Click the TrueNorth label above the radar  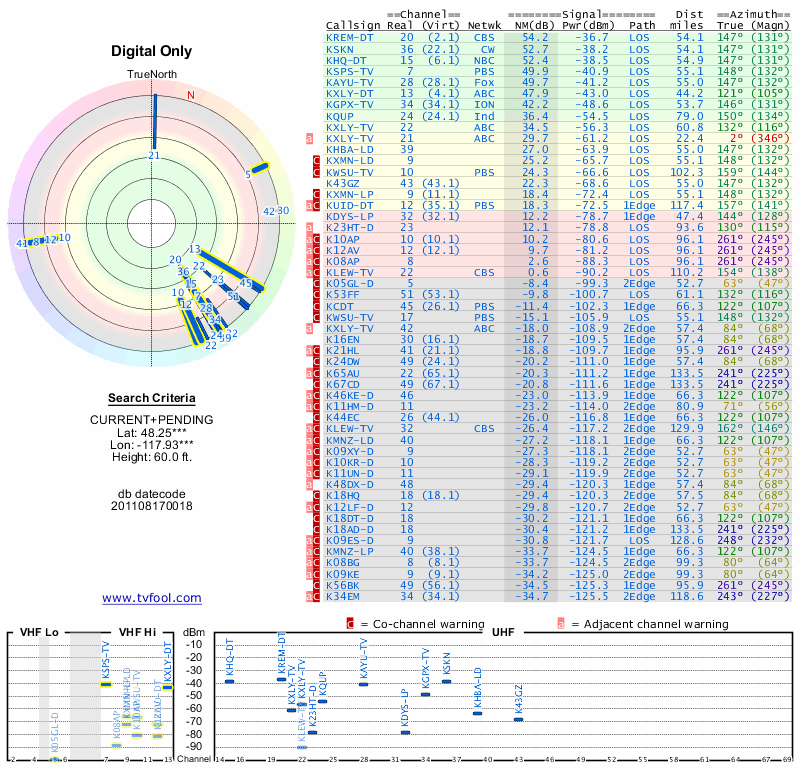[x=152, y=75]
